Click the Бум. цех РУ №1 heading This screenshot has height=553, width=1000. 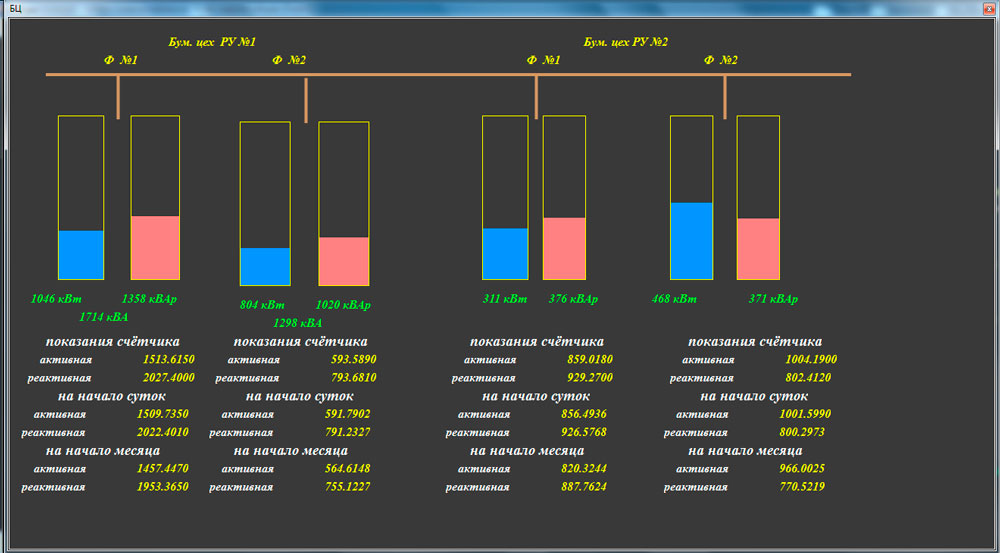point(212,43)
